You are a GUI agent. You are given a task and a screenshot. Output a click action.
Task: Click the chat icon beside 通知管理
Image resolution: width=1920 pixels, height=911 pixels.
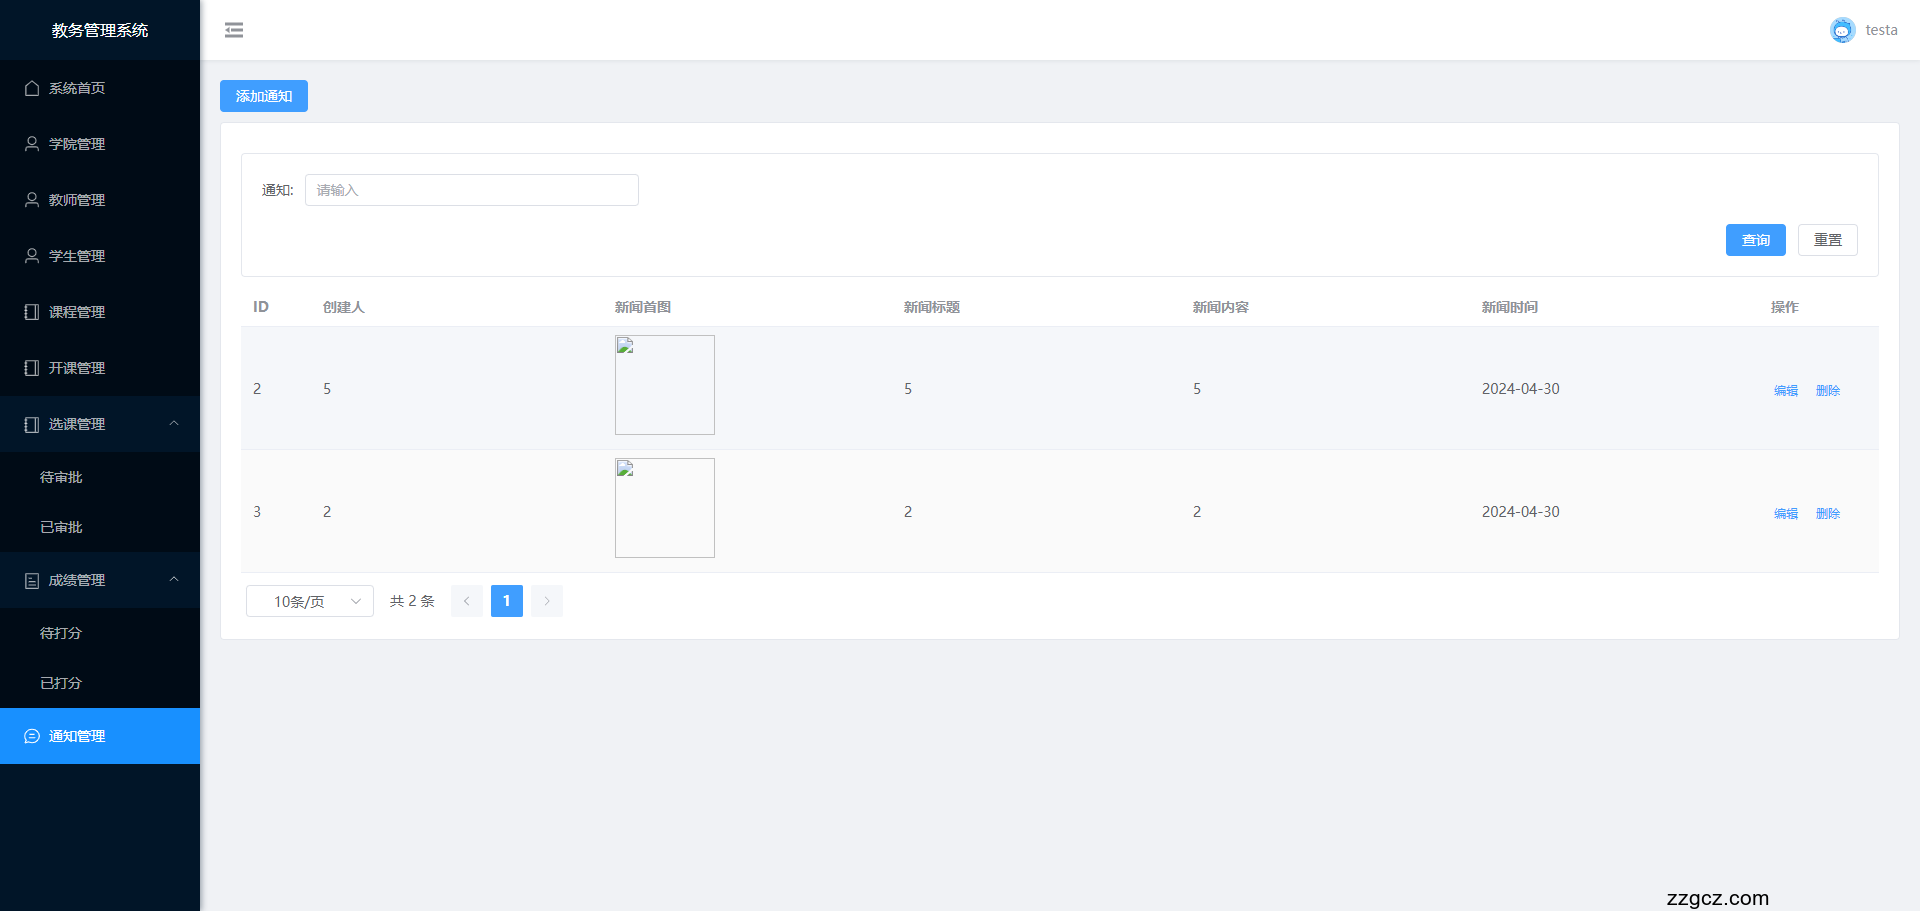tap(32, 736)
